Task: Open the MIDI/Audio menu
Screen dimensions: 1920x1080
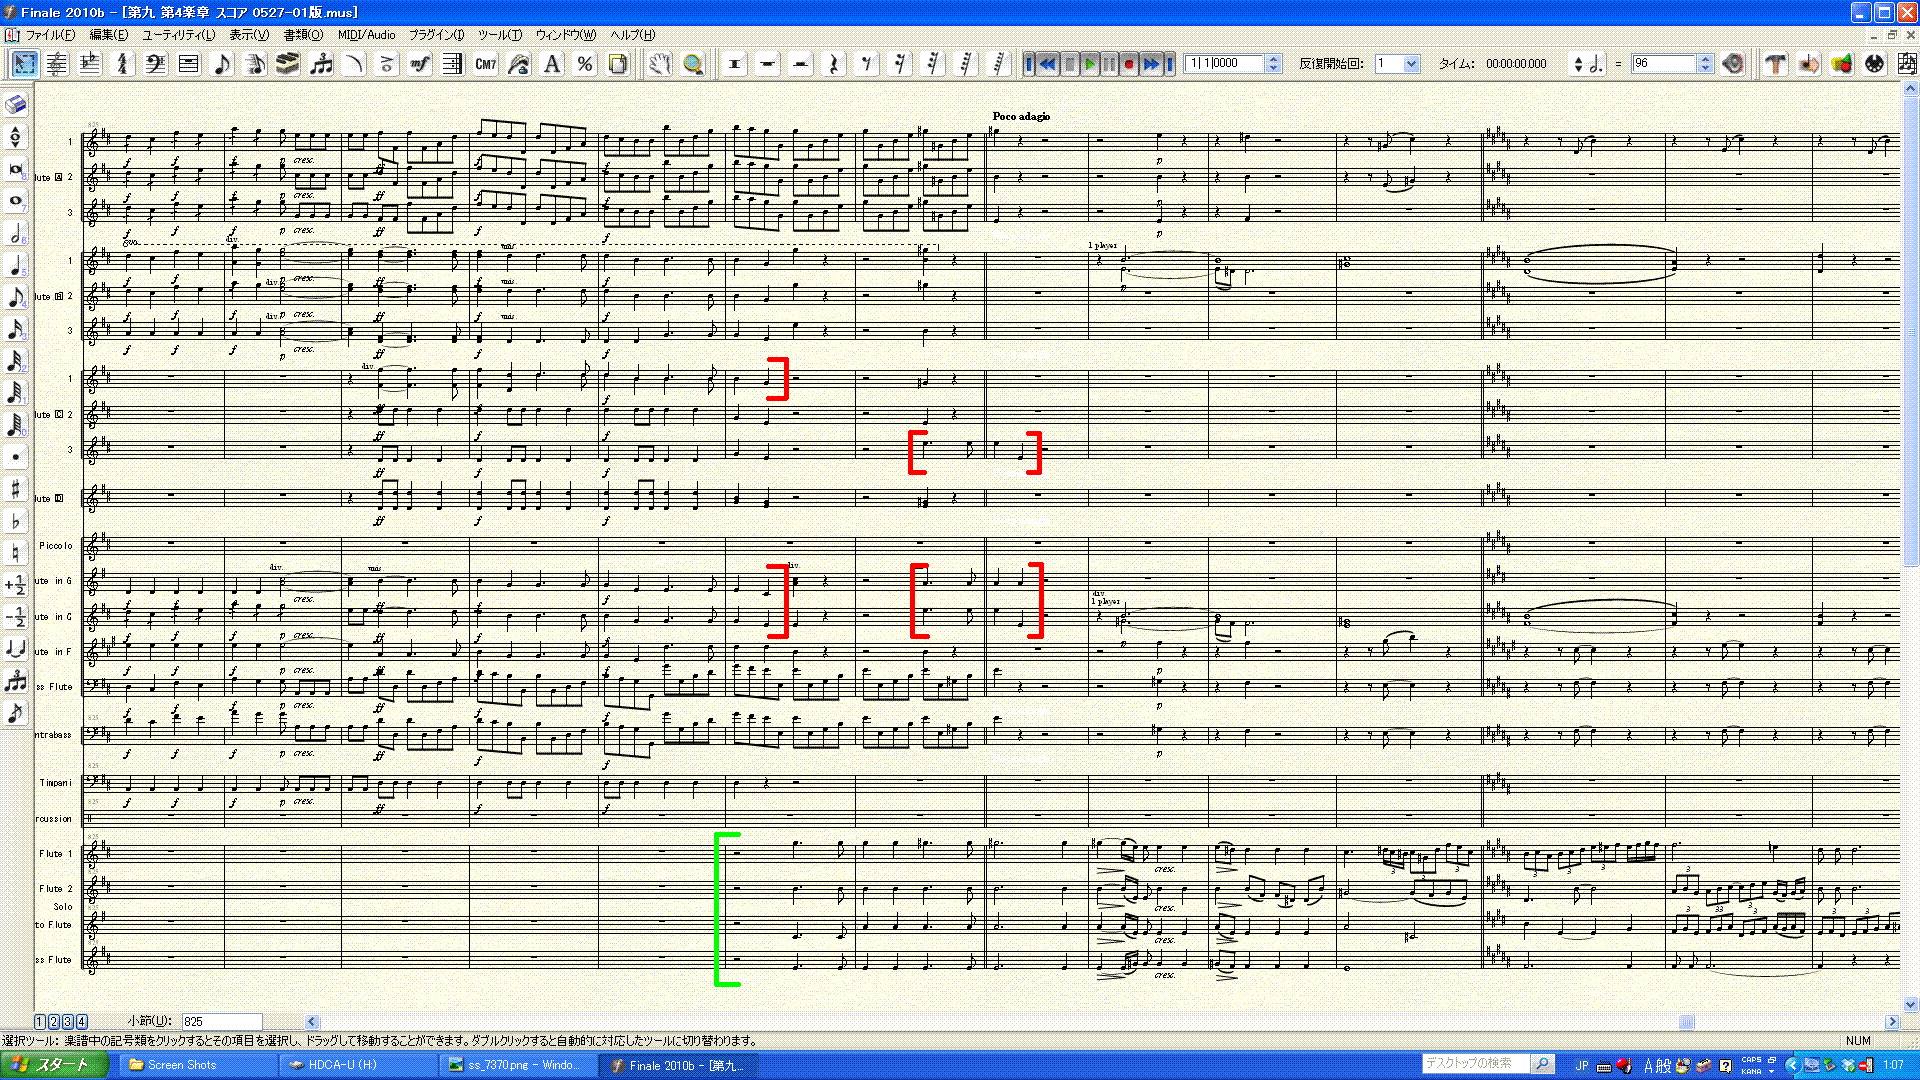Action: (366, 35)
